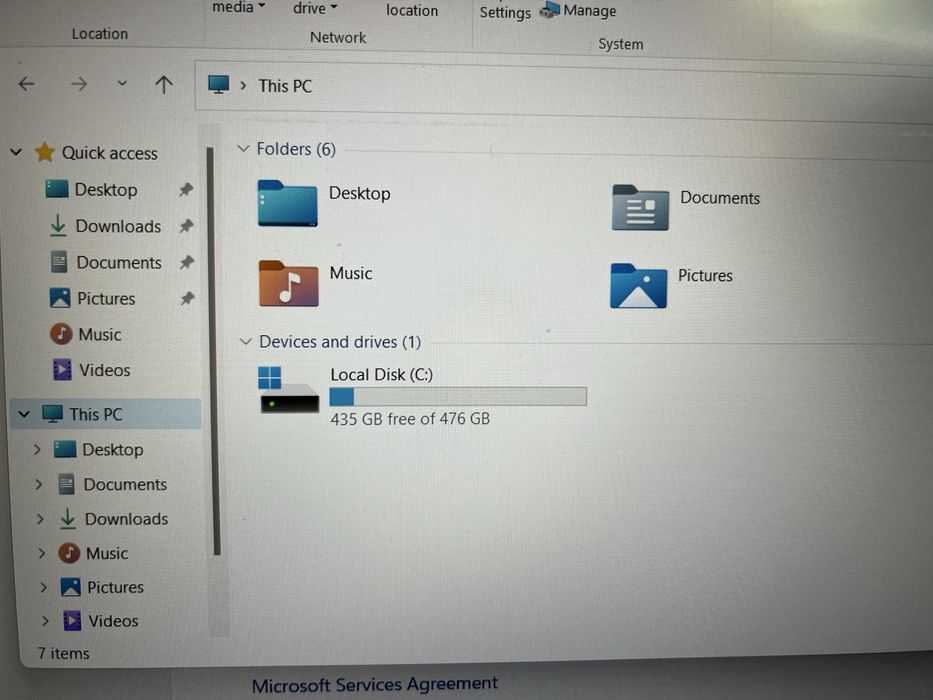Open the media dropdown in ribbon

(x=239, y=7)
